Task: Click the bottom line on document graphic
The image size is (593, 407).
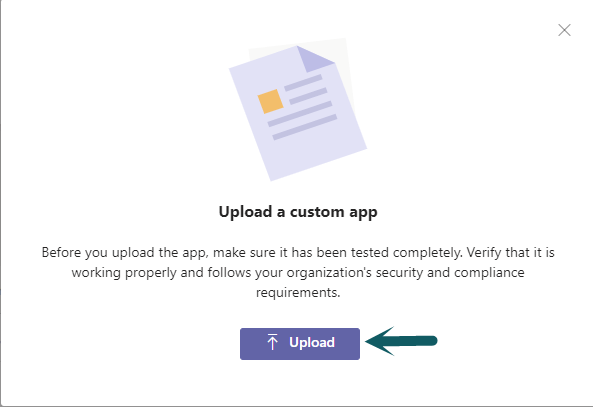Action: [305, 127]
